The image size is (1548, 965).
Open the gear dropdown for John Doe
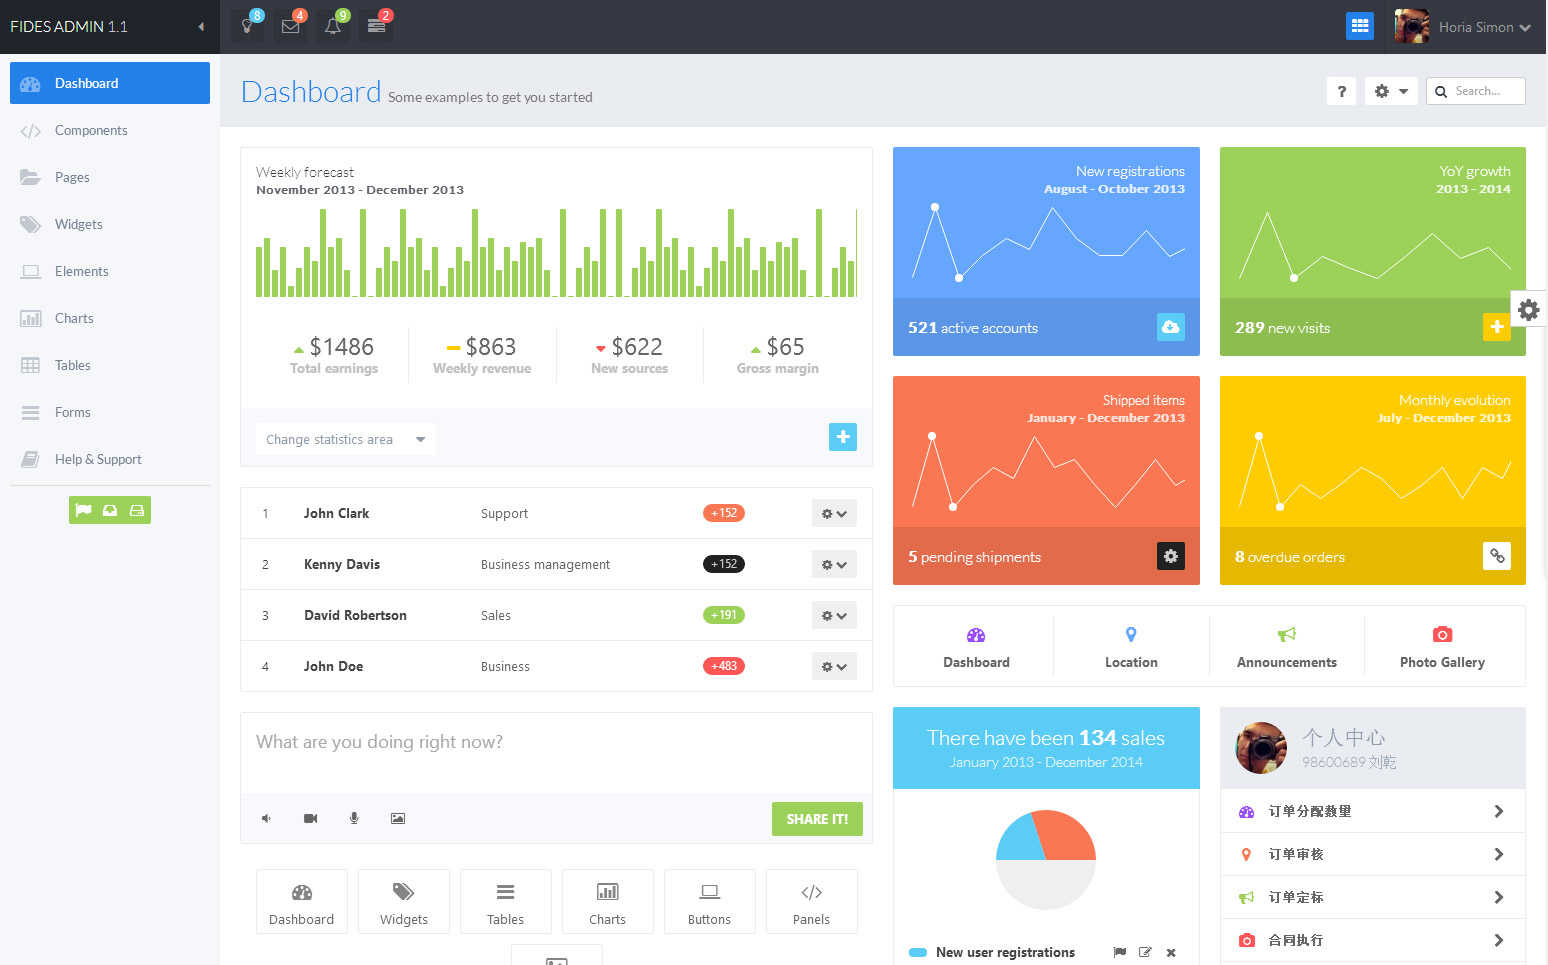[834, 667]
